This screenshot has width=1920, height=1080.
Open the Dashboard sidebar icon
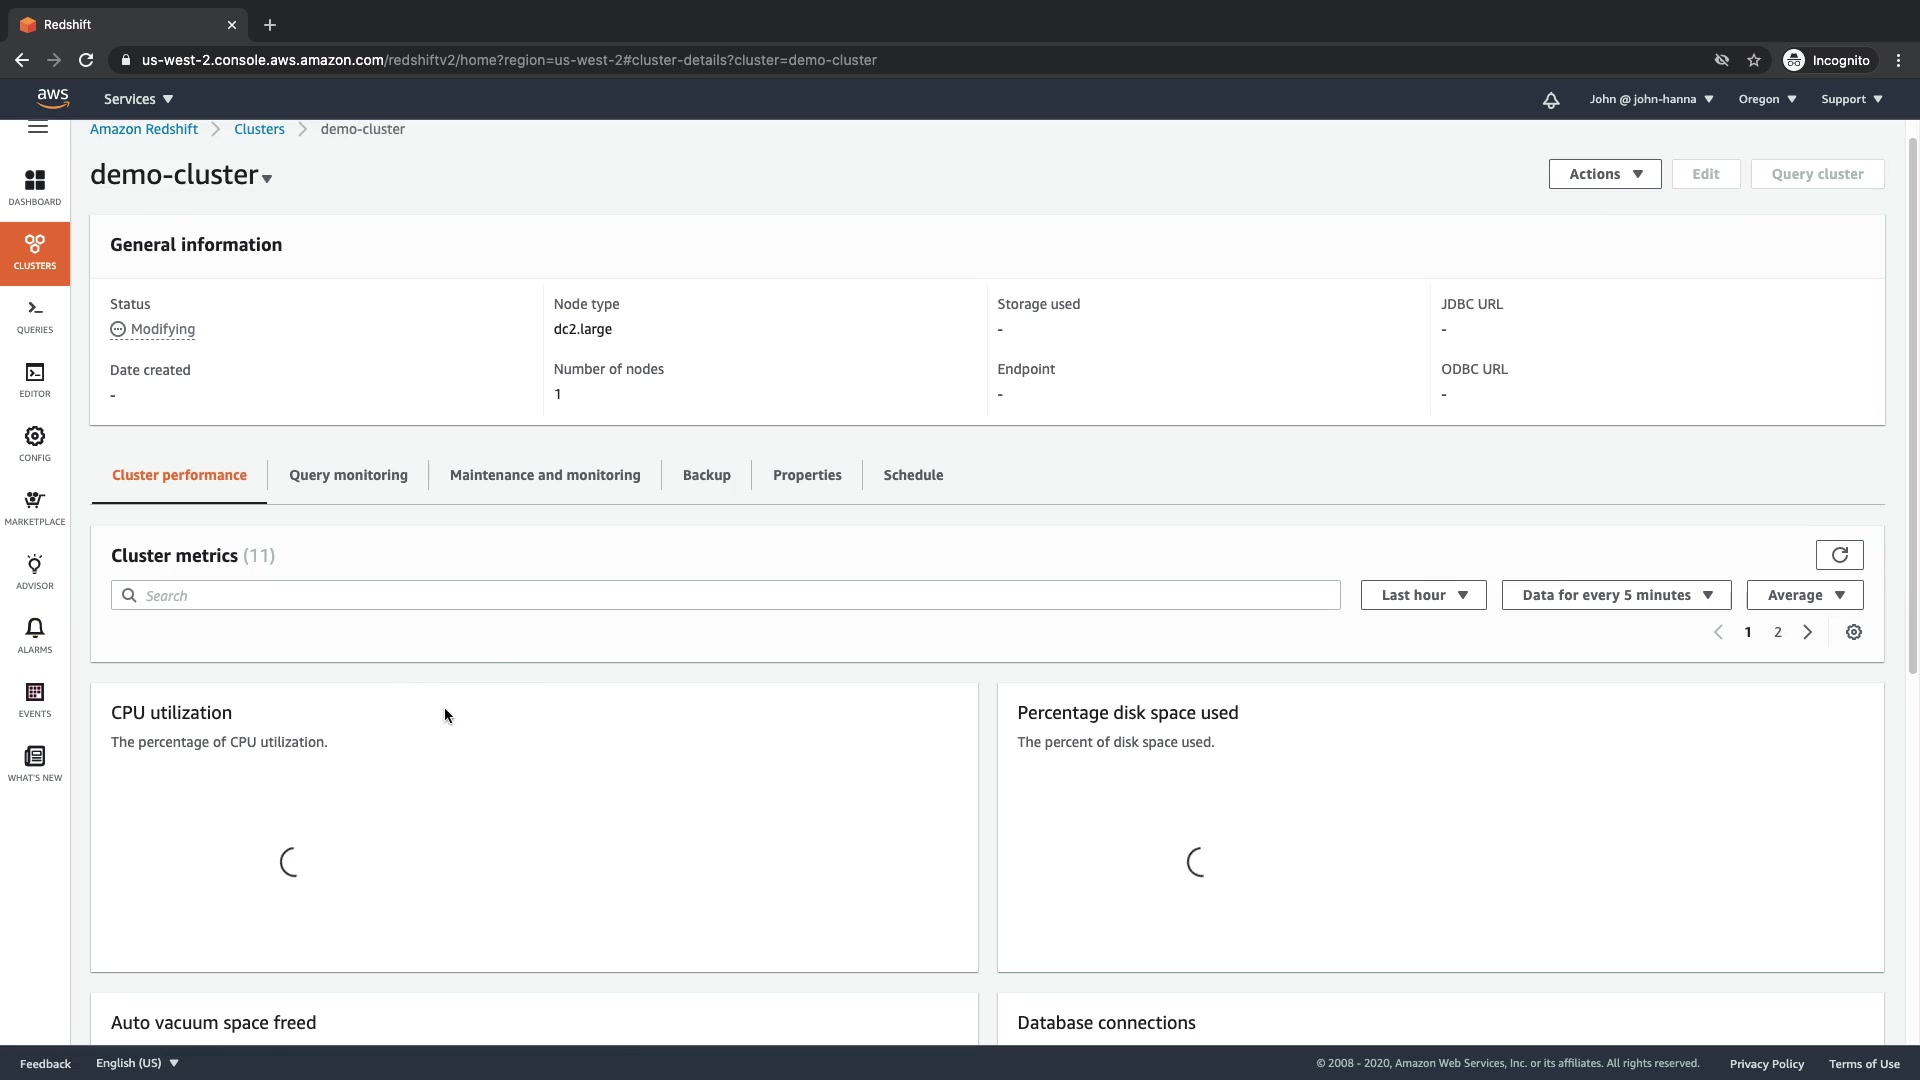[35, 186]
